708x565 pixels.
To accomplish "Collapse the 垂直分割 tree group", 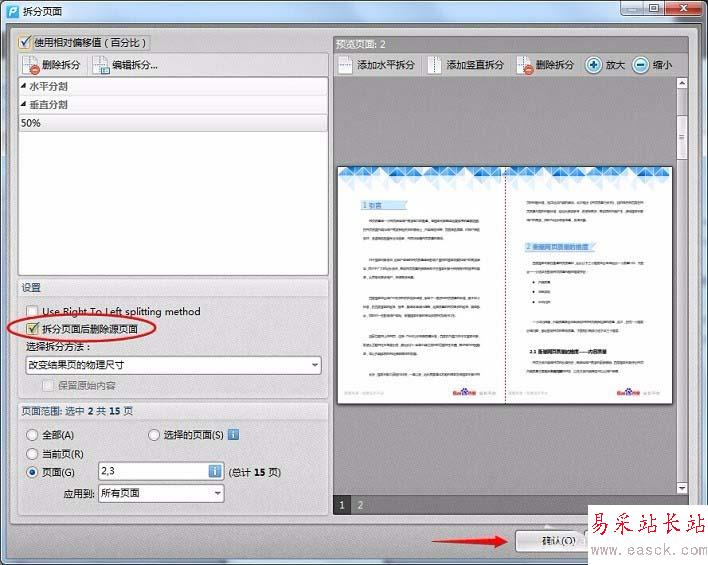I will [23, 104].
